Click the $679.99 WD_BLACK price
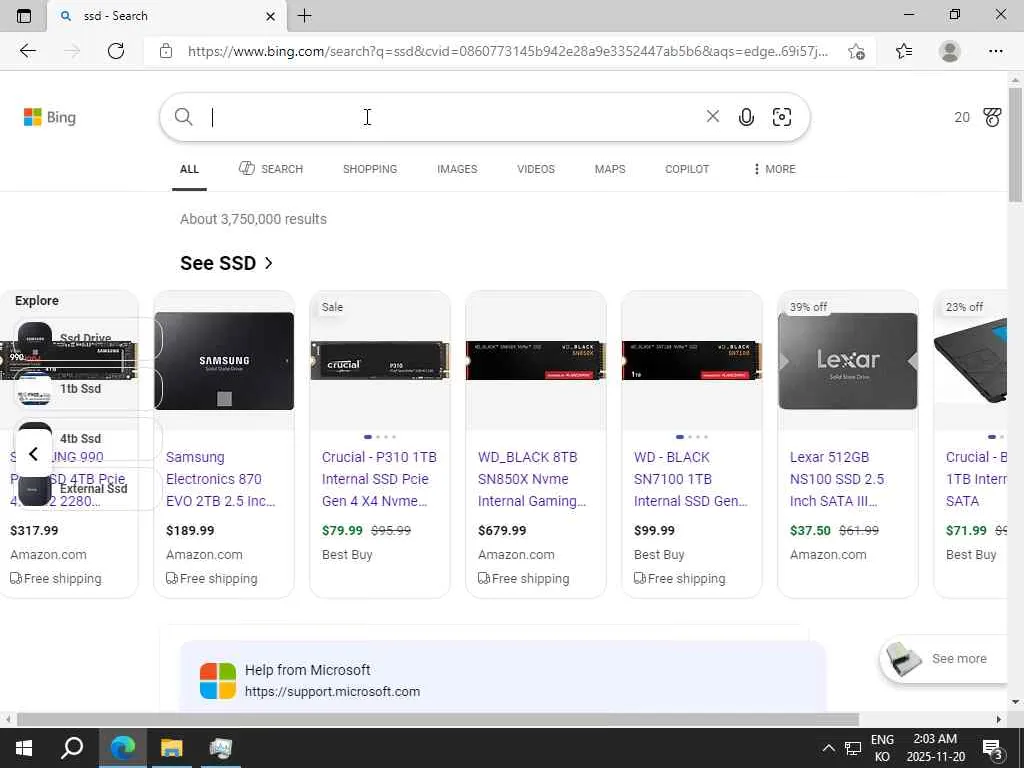This screenshot has width=1024, height=768. click(x=502, y=530)
